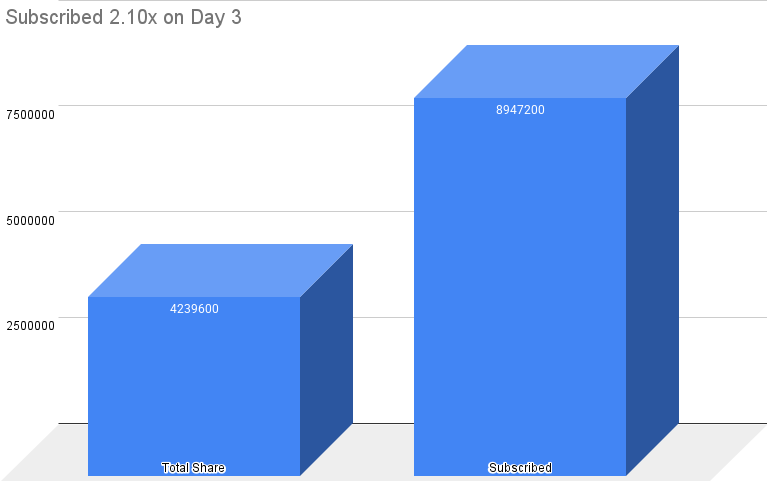Click the 'Total Share' category label
This screenshot has height=481, width=767.
[x=194, y=468]
